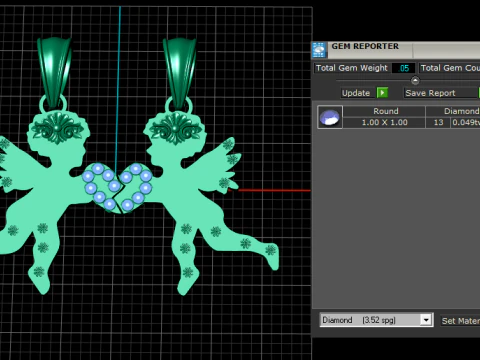
Task: Click the Set Material button
Action: (460, 321)
